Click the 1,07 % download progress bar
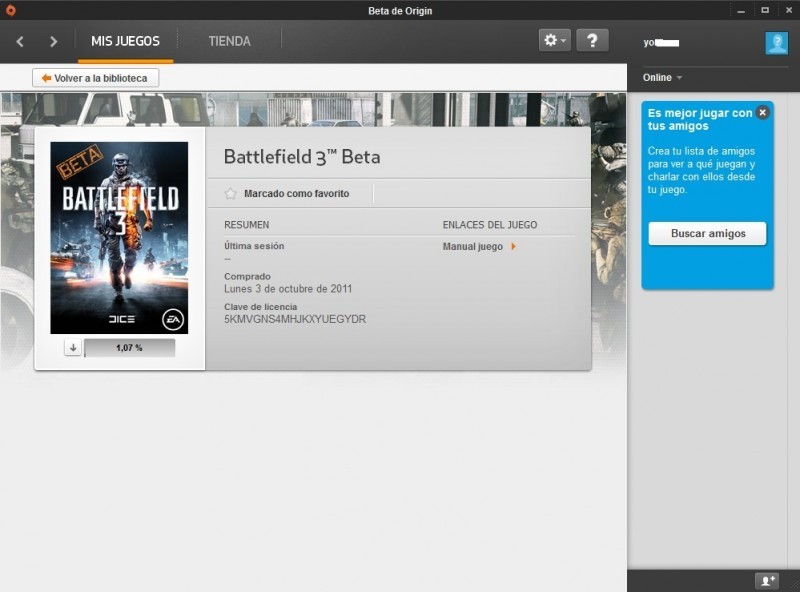The image size is (800, 592). [130, 348]
